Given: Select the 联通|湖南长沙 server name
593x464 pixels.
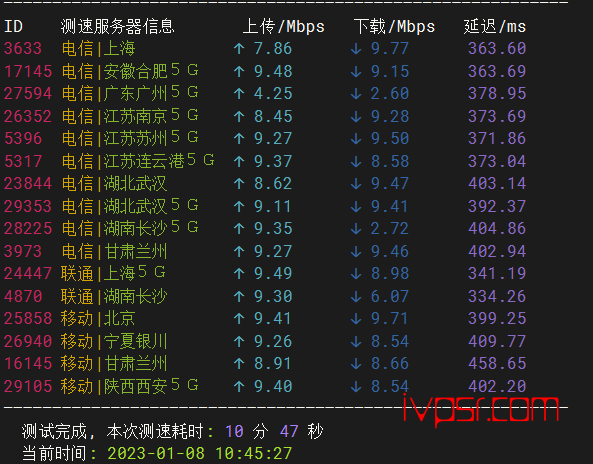Looking at the screenshot, I should point(114,296).
